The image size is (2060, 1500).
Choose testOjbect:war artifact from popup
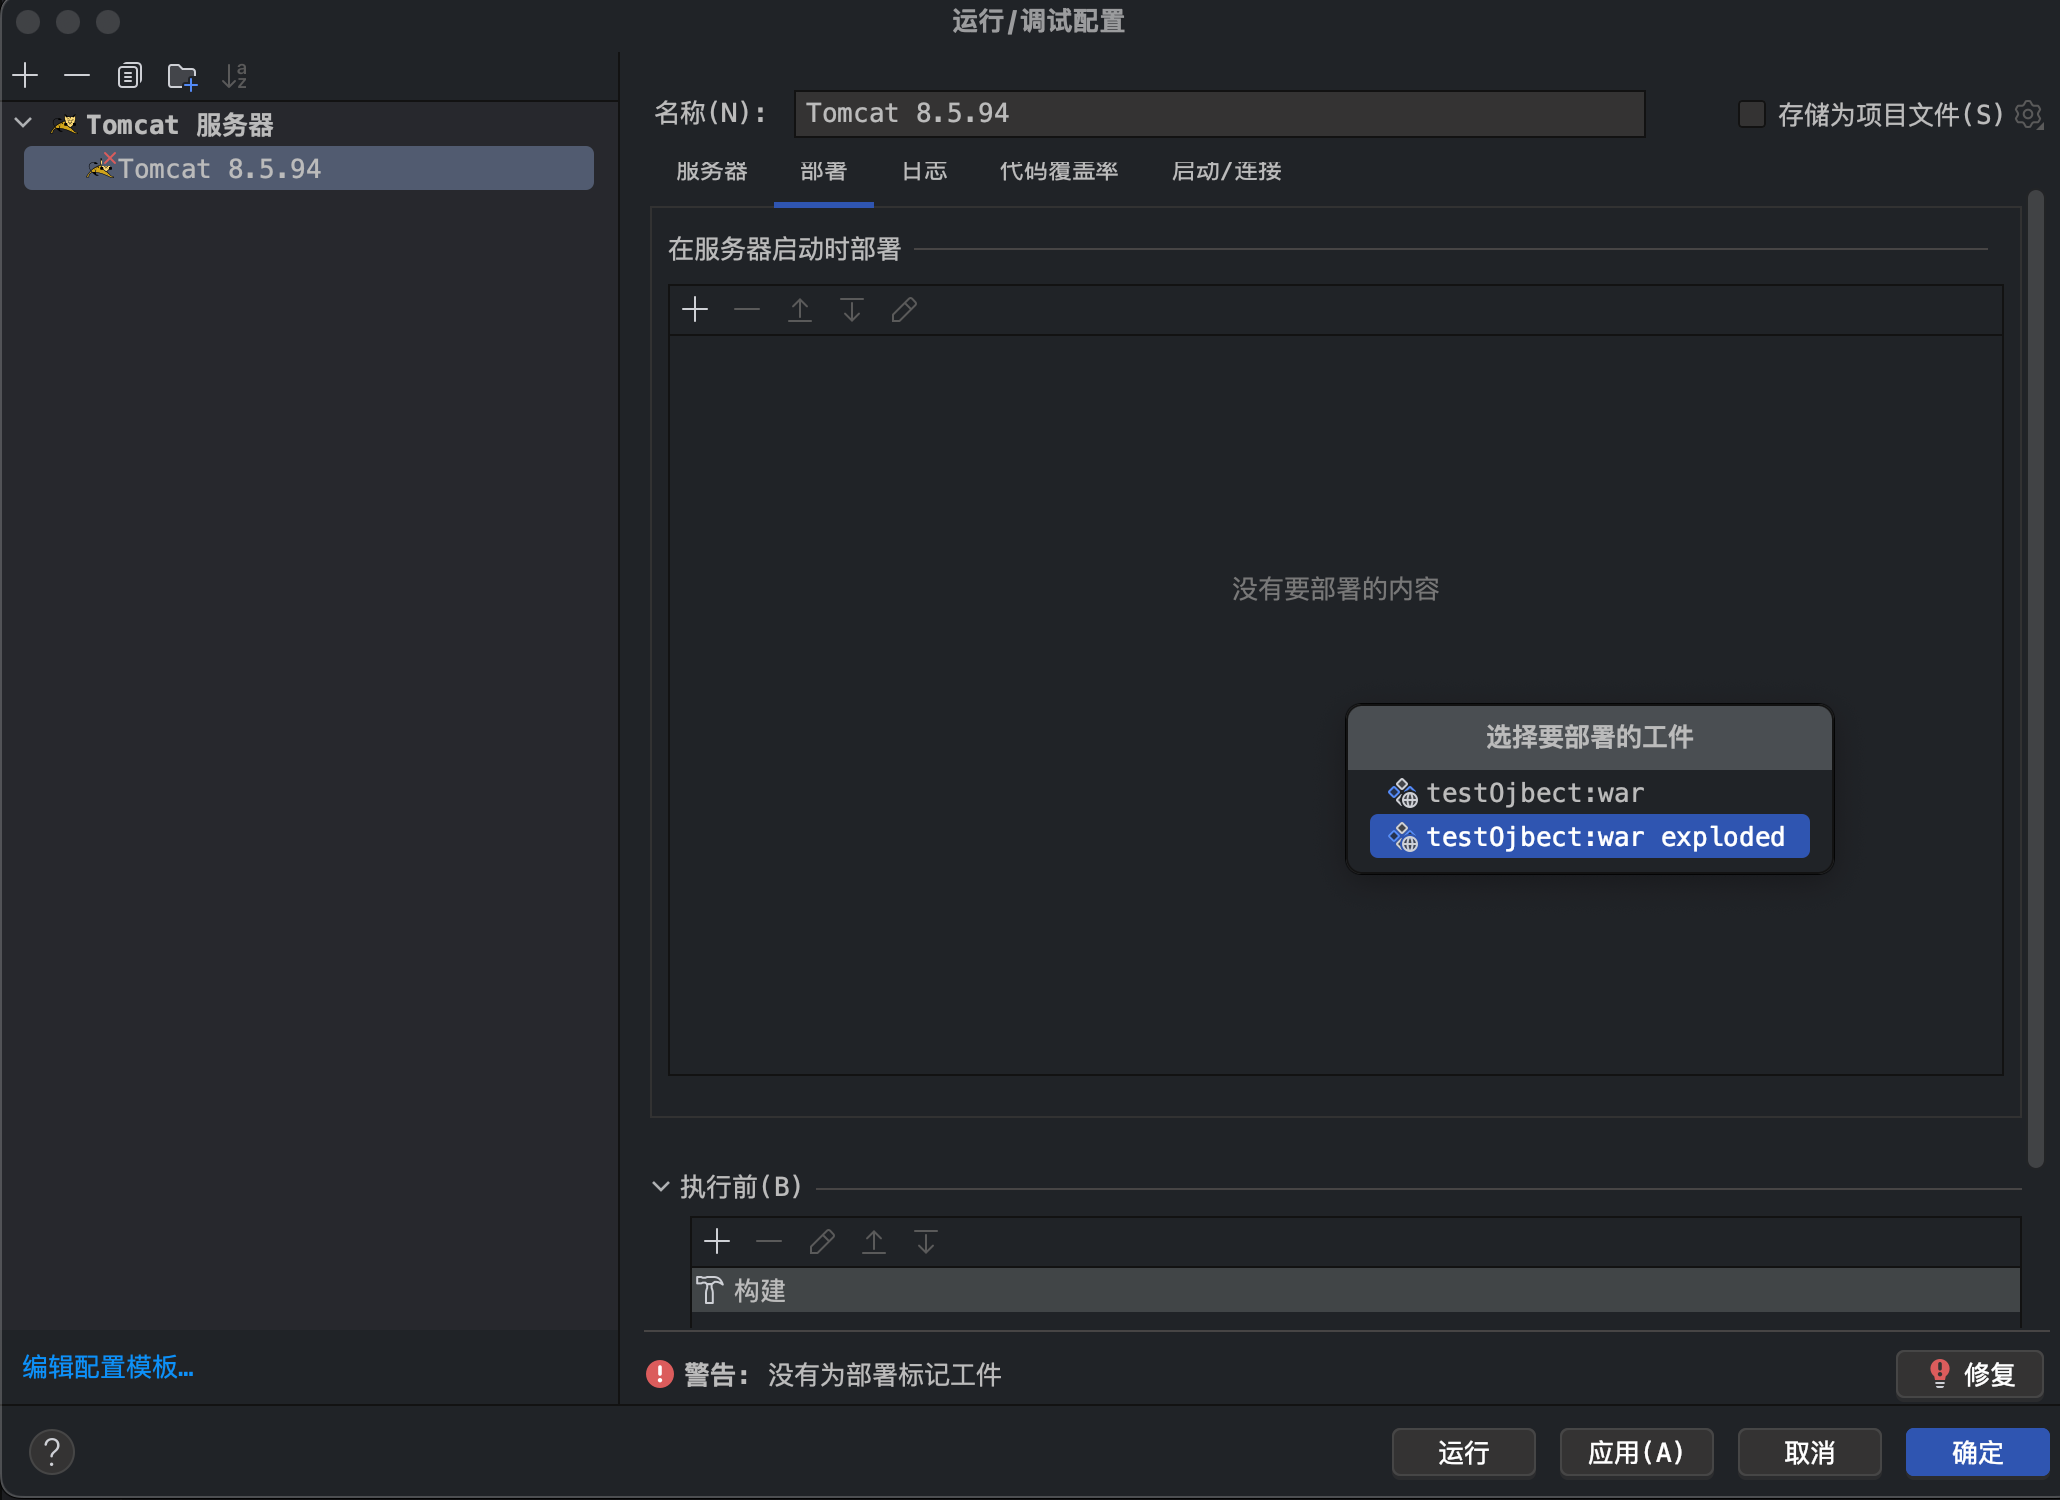[x=1589, y=793]
